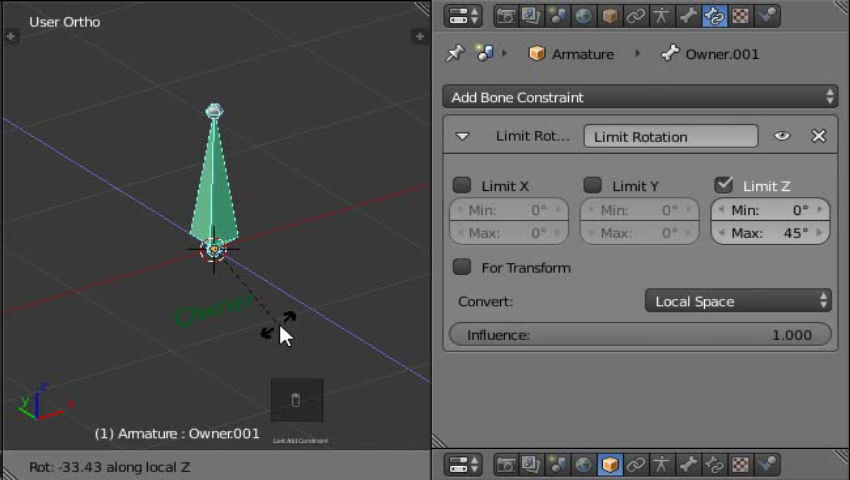Open the Convert Local Space dropdown
The height and width of the screenshot is (480, 850).
(738, 301)
